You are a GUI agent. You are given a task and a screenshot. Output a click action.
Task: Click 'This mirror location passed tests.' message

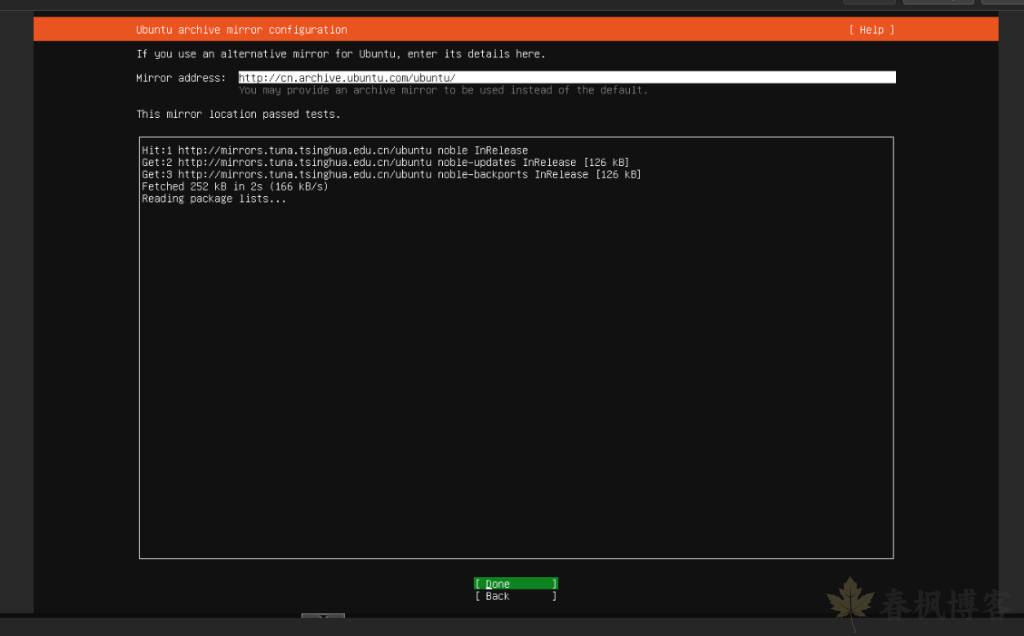point(238,115)
